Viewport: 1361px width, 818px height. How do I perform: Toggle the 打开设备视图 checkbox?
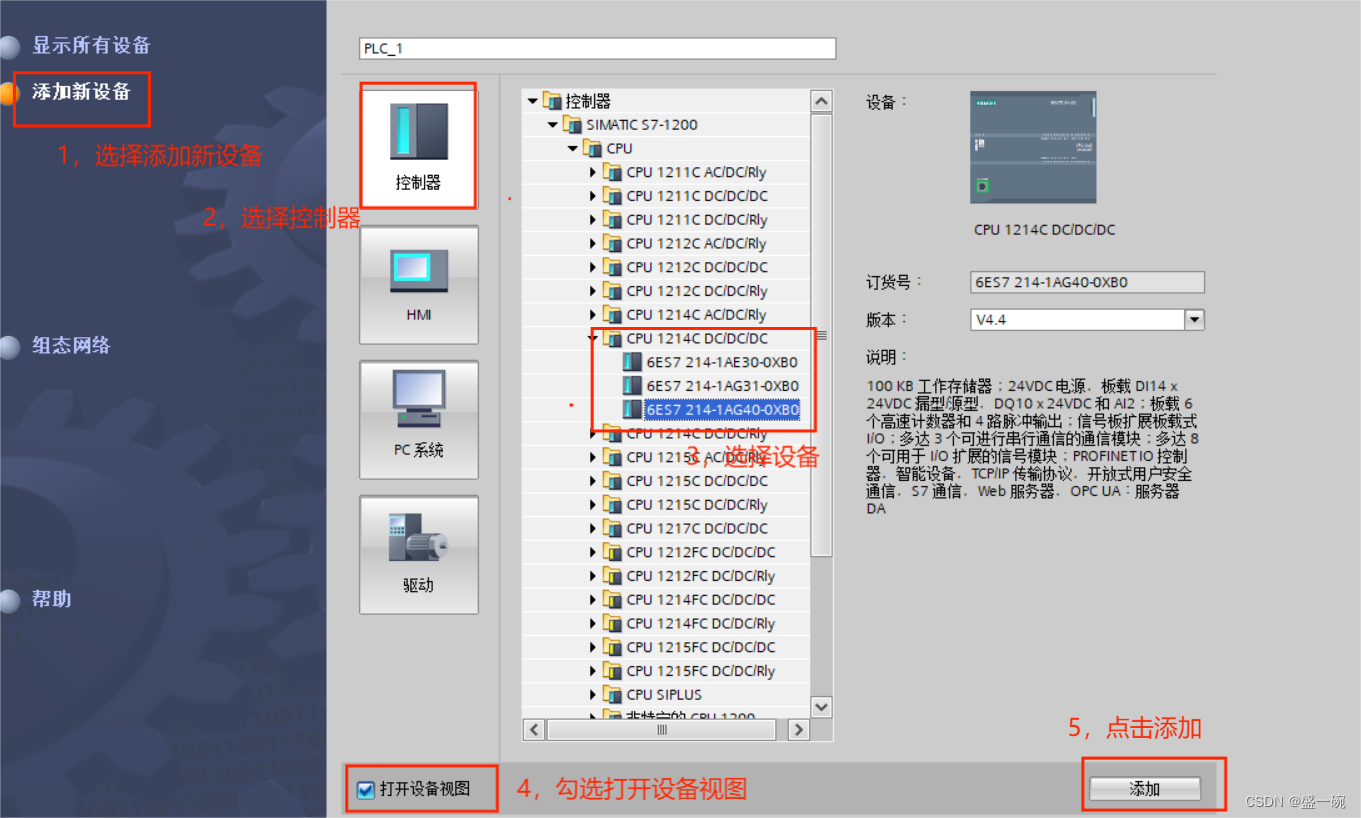click(x=366, y=790)
